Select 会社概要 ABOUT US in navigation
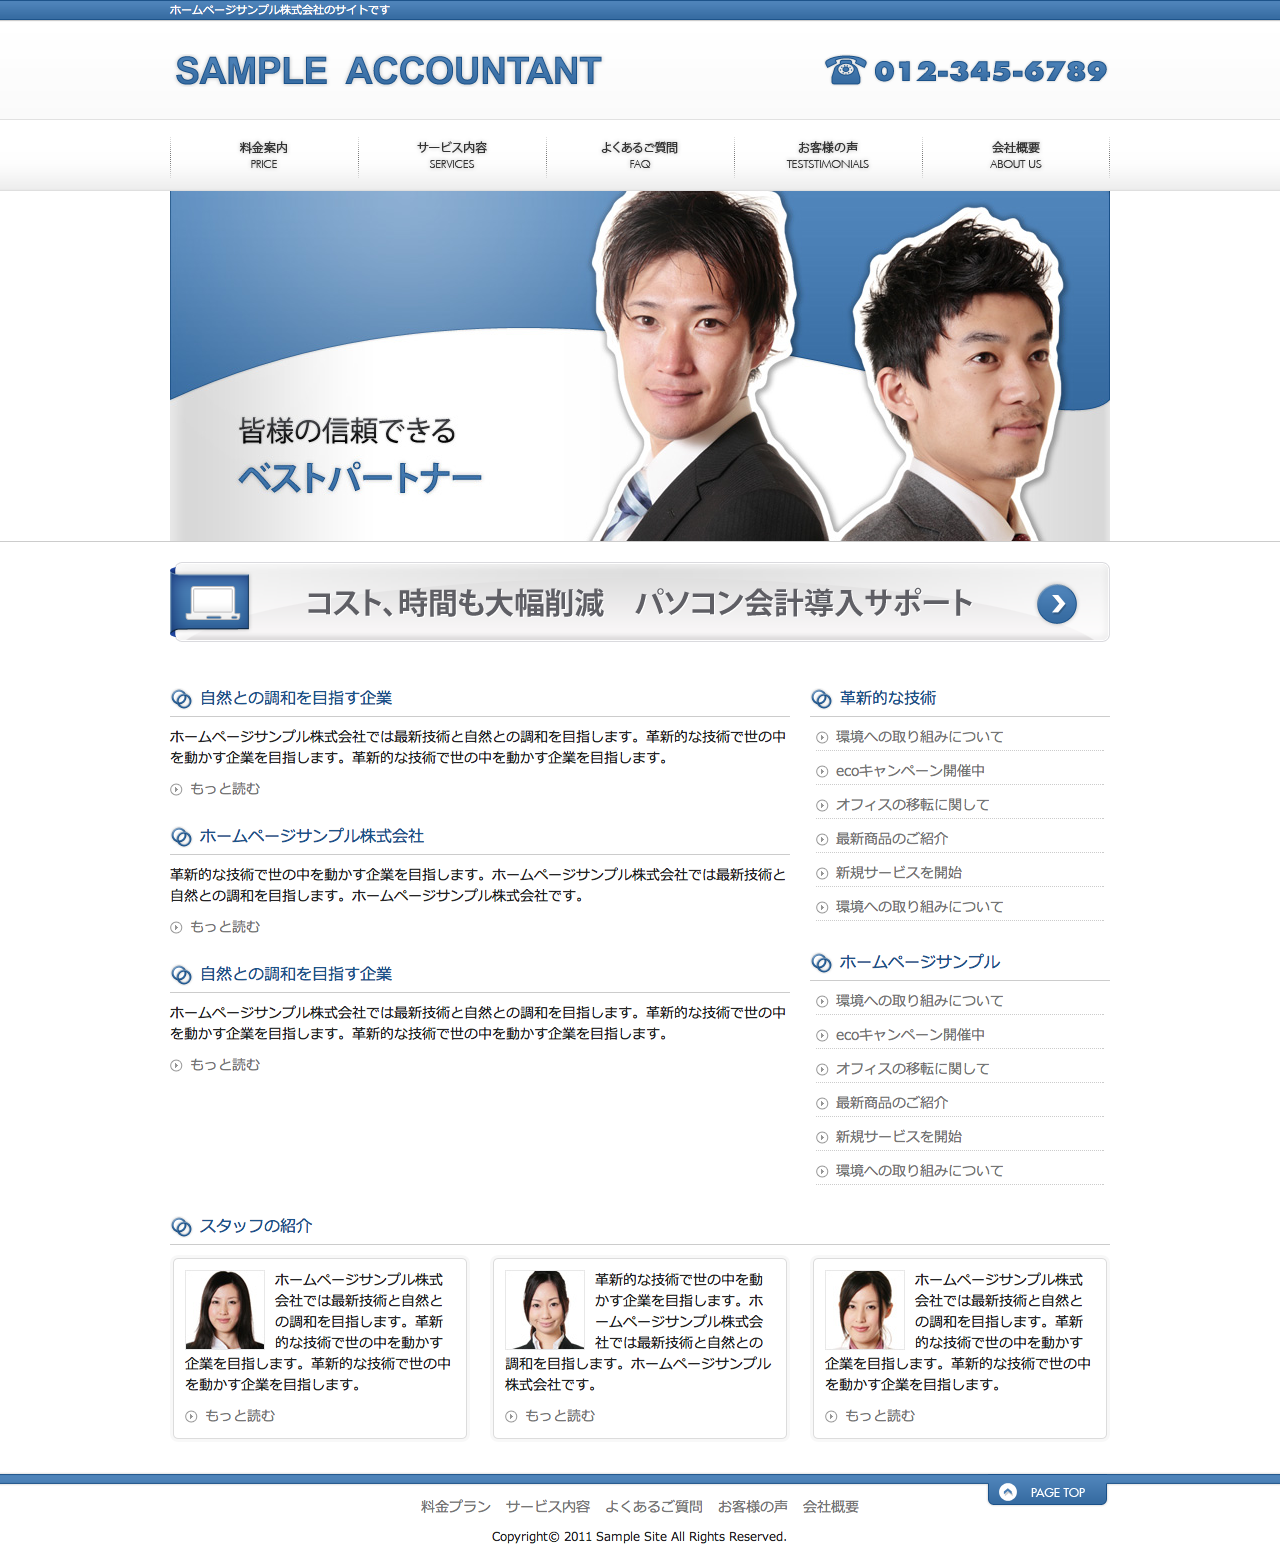Viewport: 1280px width, 1556px height. 1016,155
